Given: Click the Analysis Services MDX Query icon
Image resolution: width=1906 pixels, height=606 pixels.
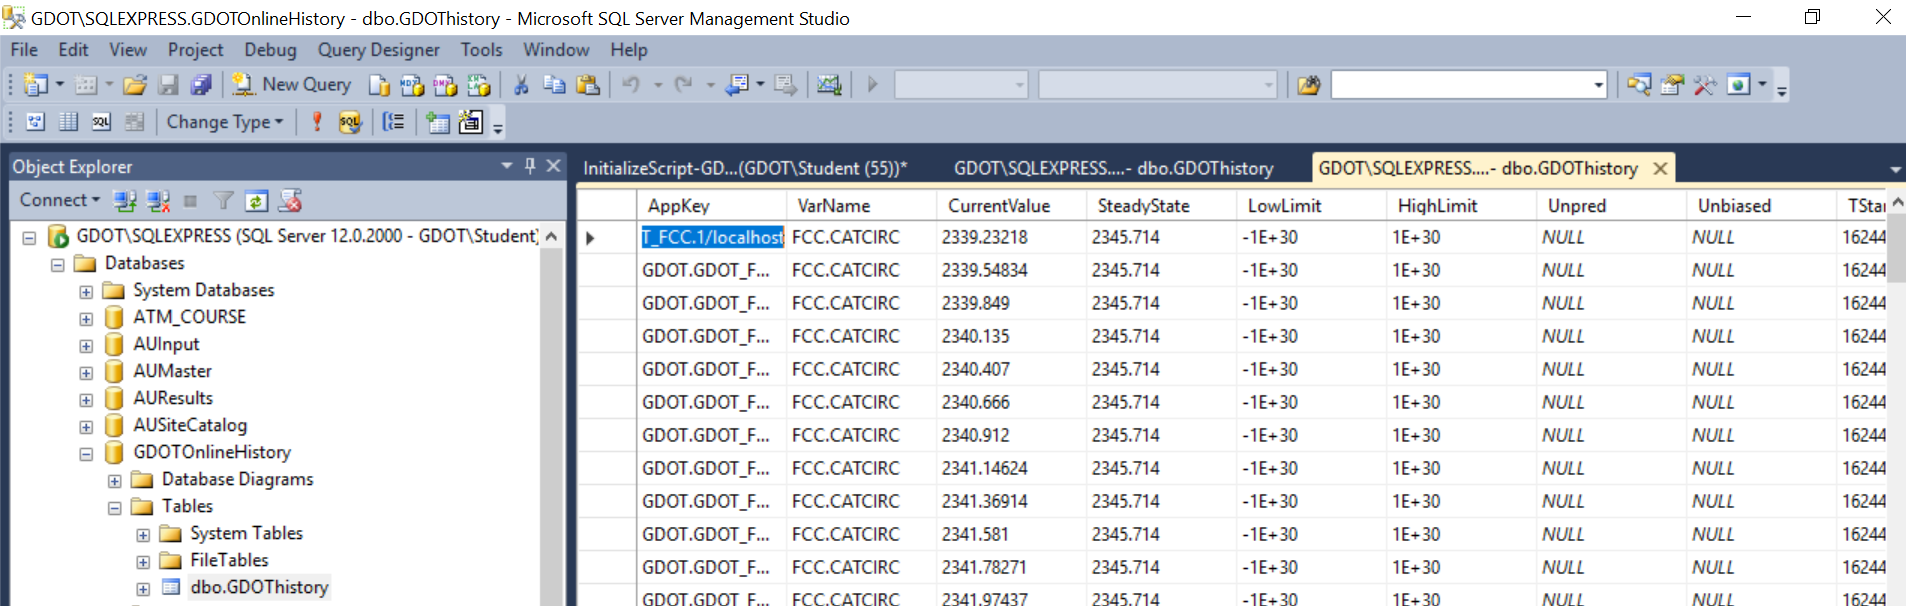Looking at the screenshot, I should (x=412, y=85).
